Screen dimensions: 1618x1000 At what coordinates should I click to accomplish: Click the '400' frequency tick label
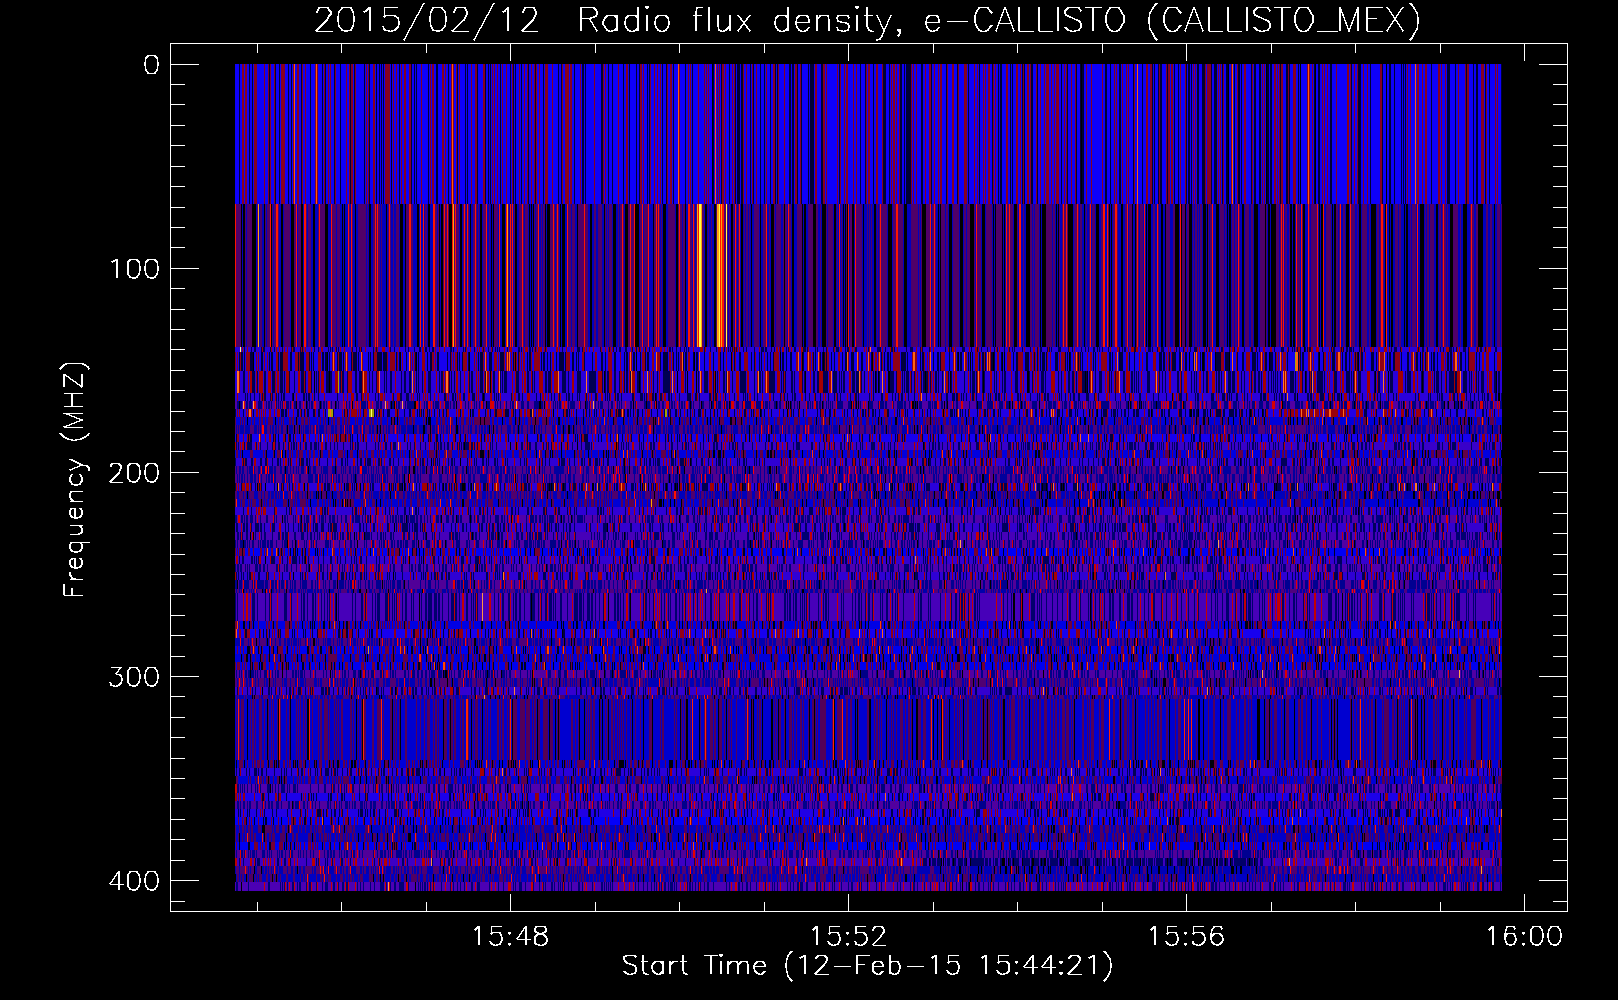click(133, 881)
